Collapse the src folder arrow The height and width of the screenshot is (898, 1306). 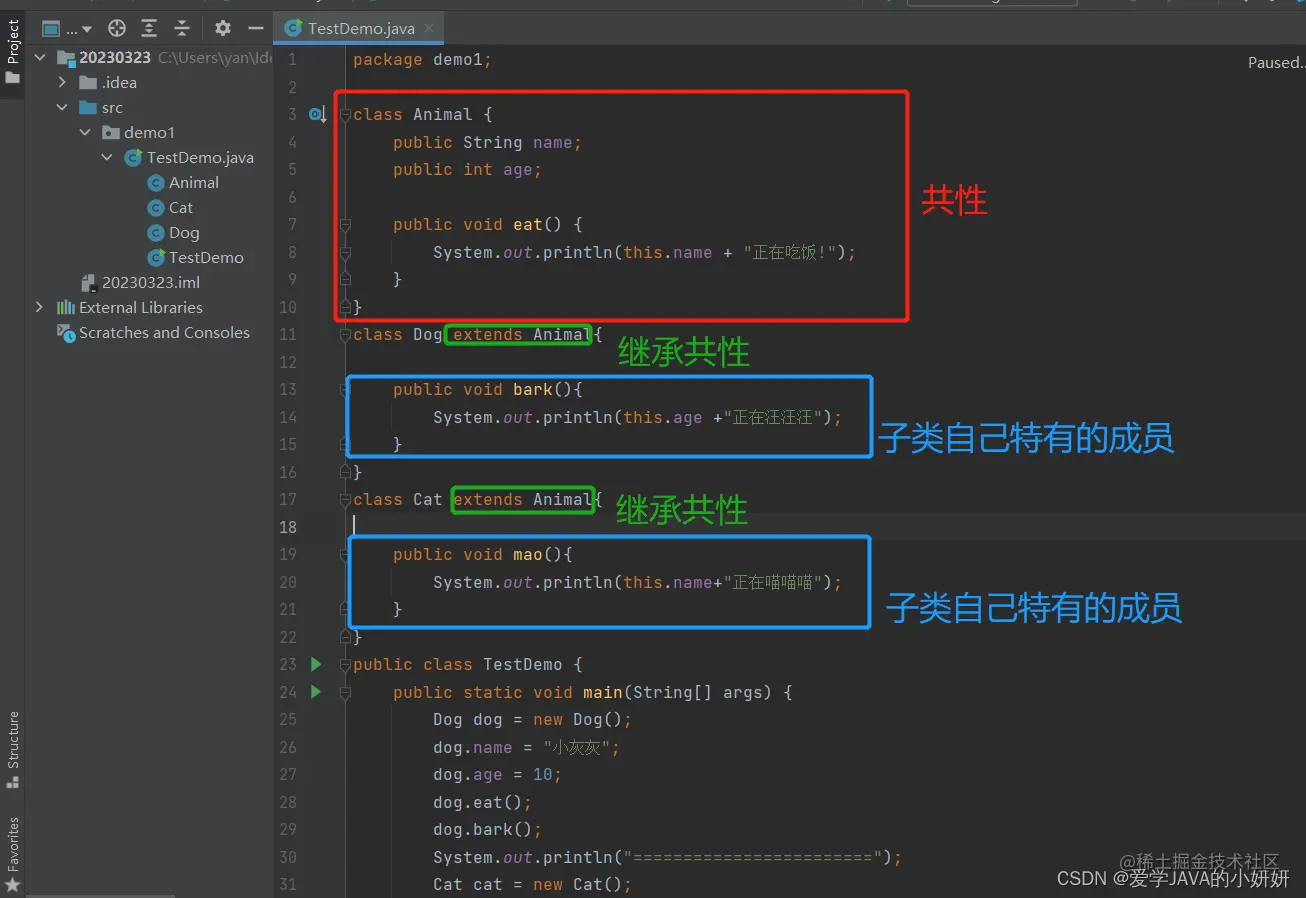tap(62, 107)
